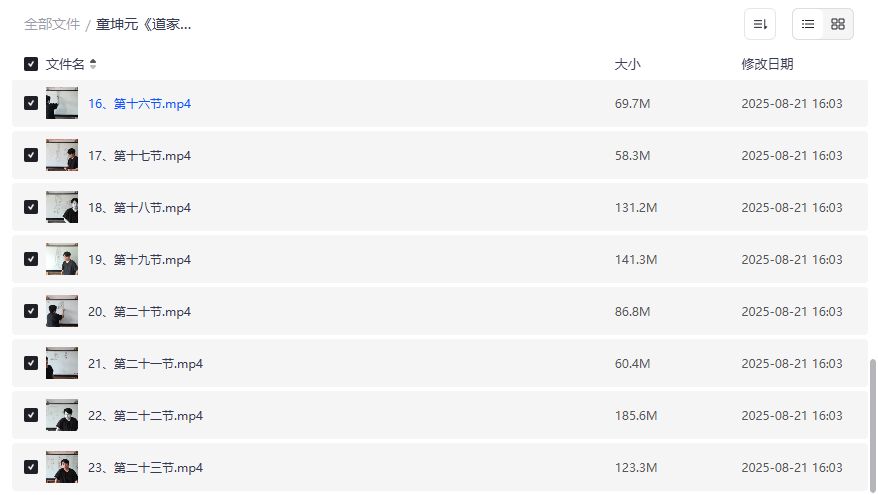Image resolution: width=878 pixels, height=495 pixels.
Task: Deselect the 22、第二十二节.mp4 checkbox
Action: tap(31, 415)
